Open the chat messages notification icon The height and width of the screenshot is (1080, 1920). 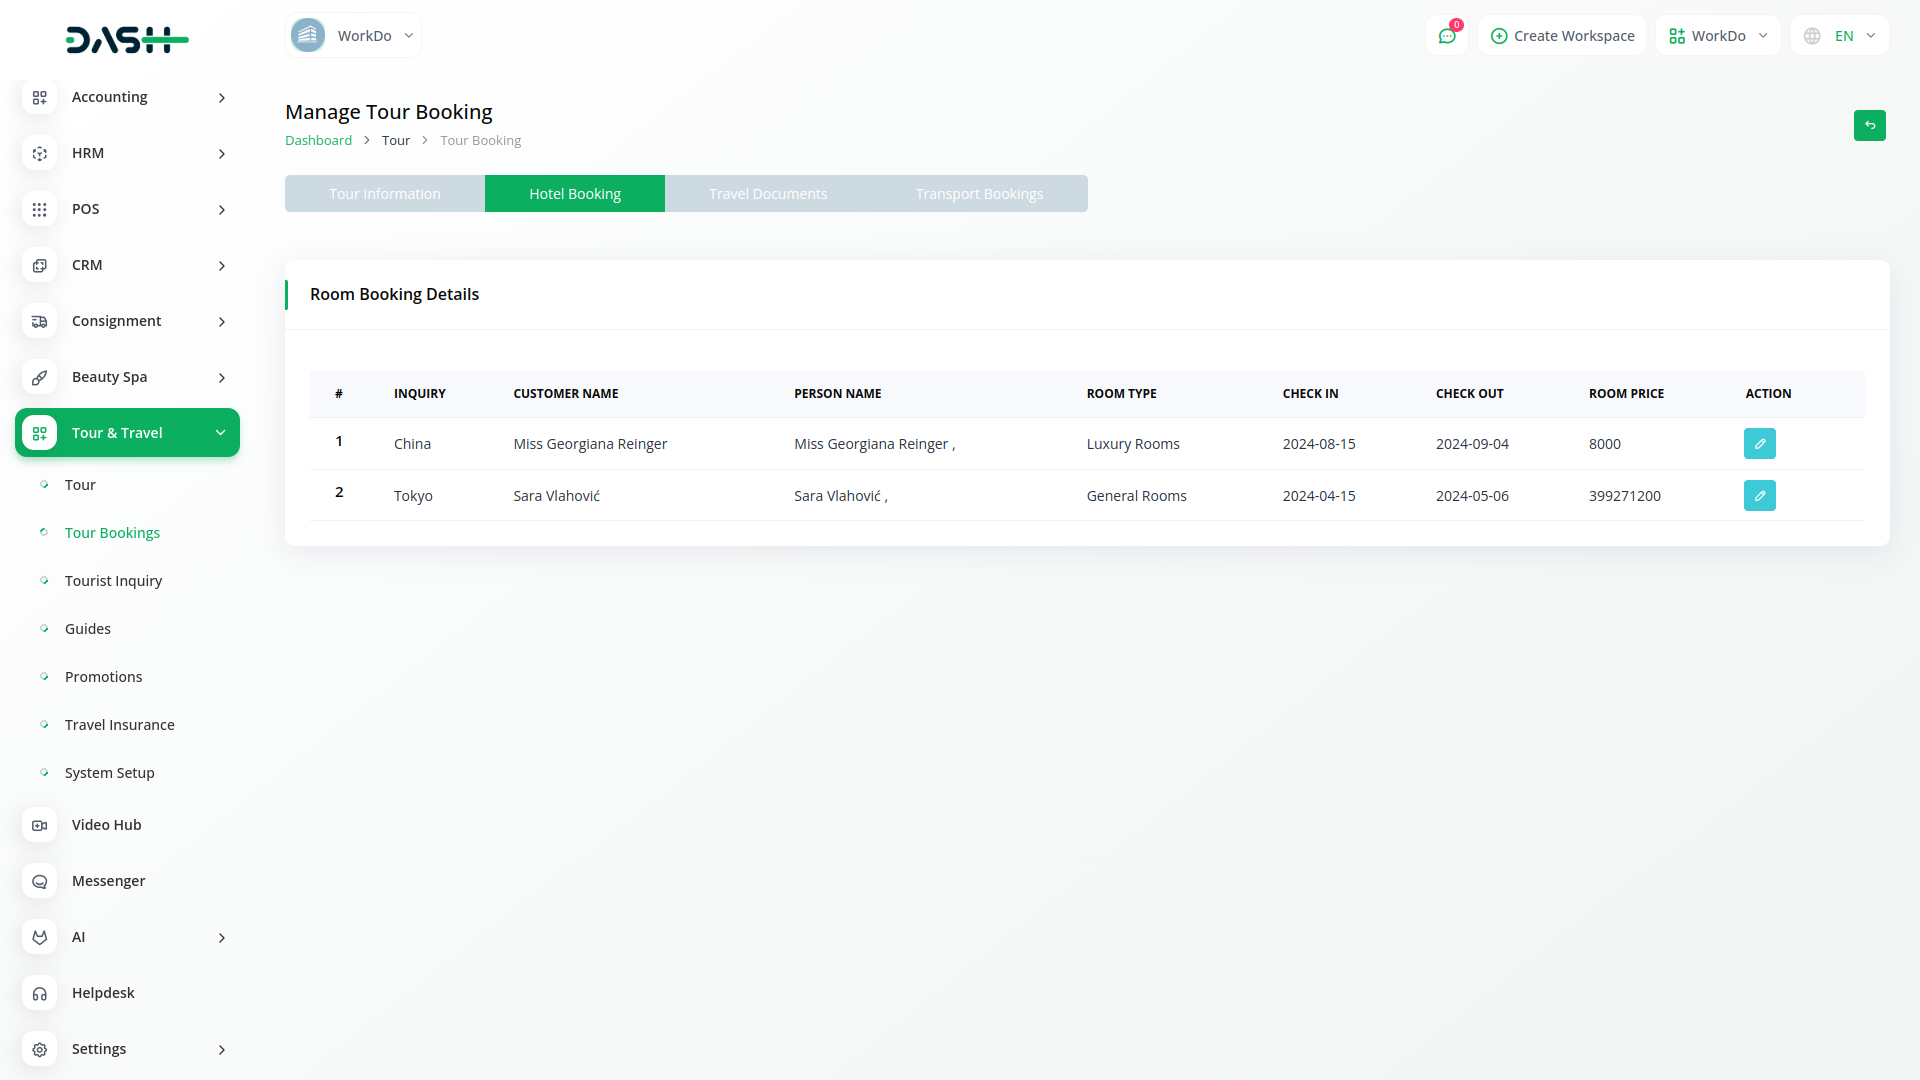[1446, 36]
